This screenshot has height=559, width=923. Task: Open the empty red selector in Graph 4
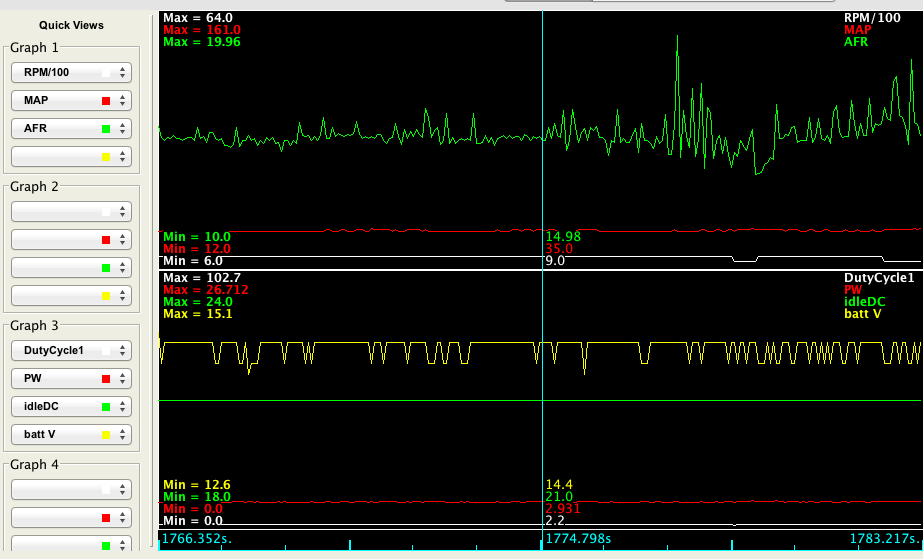(71, 518)
